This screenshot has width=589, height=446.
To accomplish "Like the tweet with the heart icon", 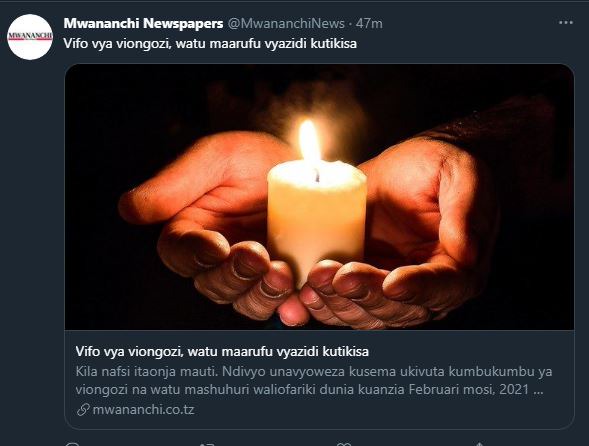I will coord(344,444).
